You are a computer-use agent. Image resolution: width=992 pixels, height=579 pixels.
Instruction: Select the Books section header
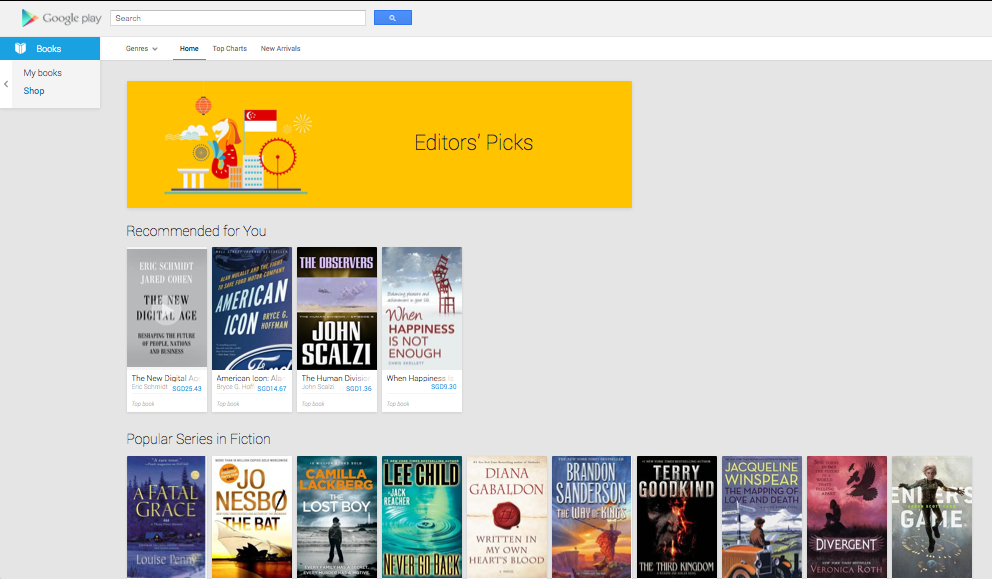[50, 49]
